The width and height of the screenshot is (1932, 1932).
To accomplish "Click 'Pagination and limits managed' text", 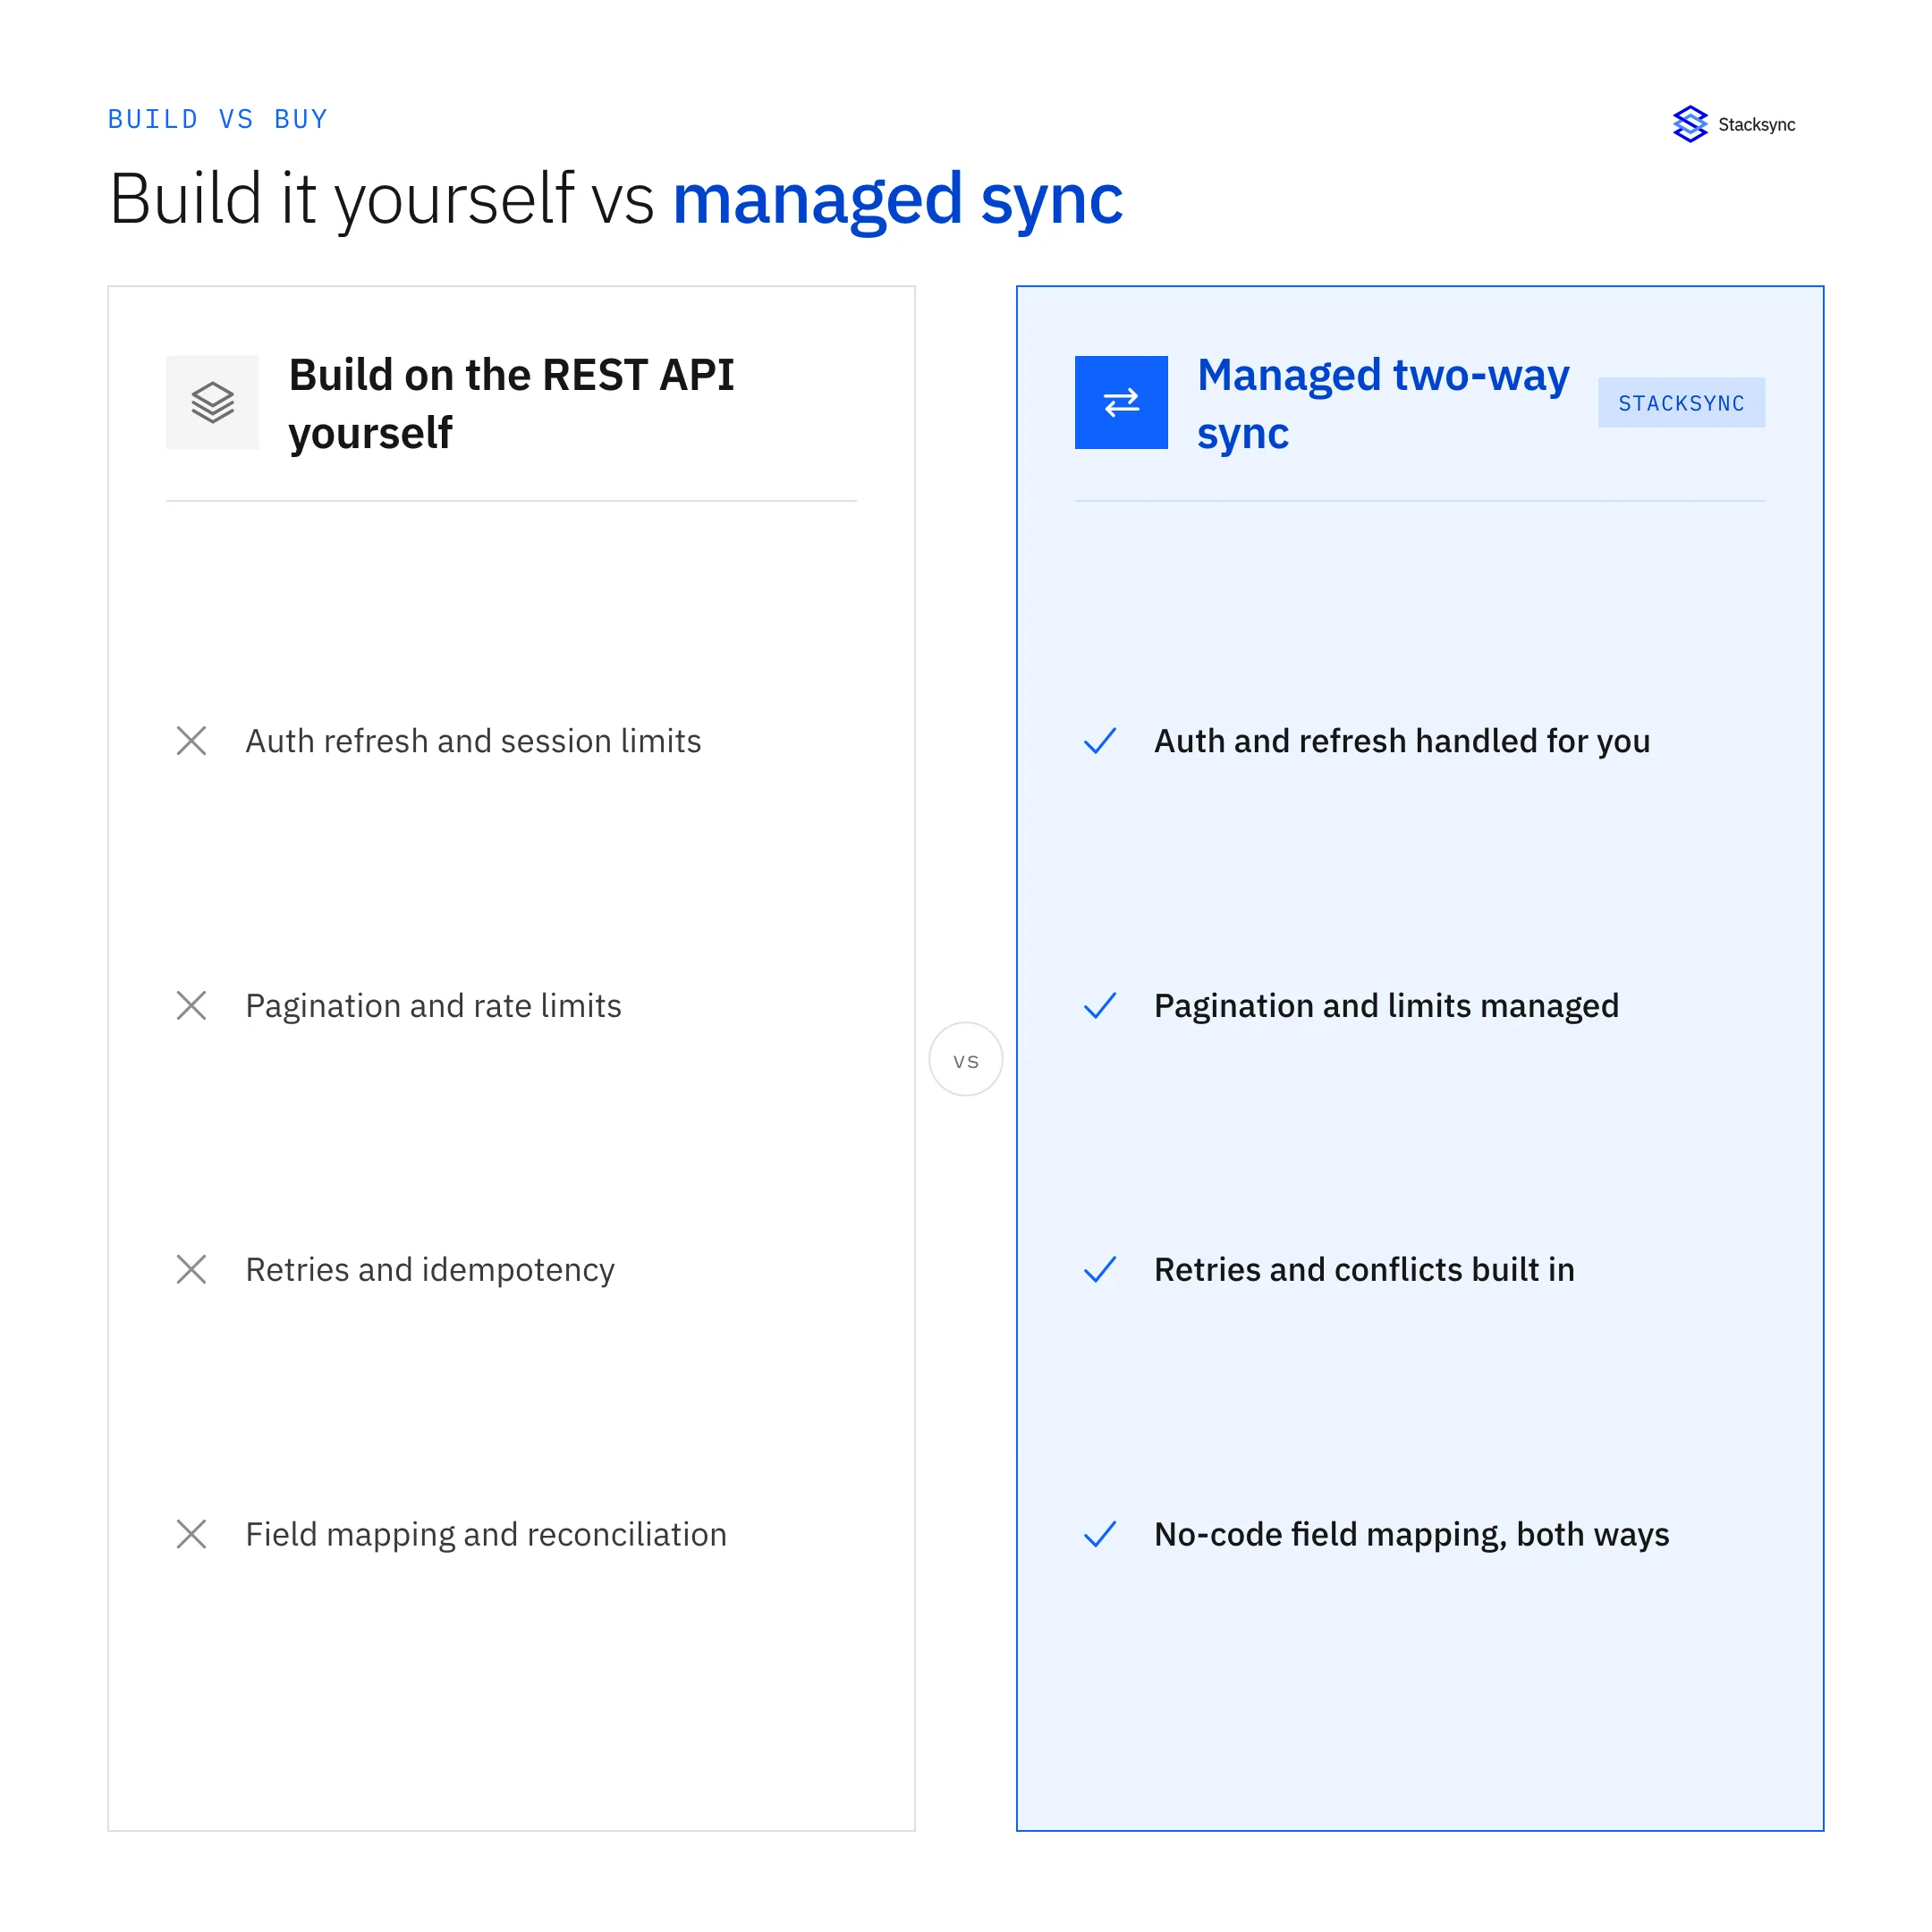I will coord(1386,1006).
